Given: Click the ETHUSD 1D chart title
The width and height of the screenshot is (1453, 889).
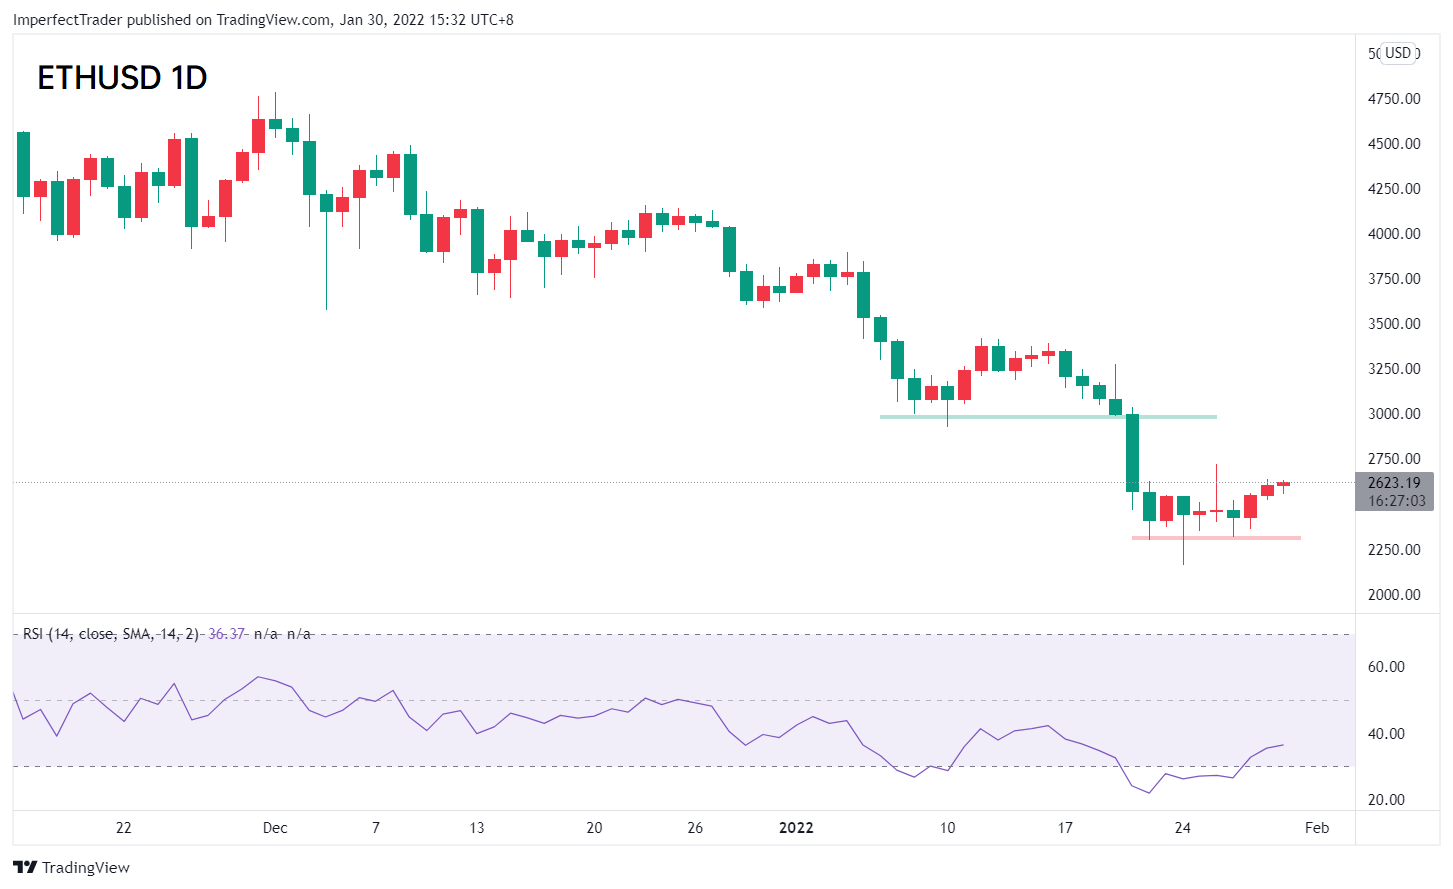Looking at the screenshot, I should click(122, 78).
